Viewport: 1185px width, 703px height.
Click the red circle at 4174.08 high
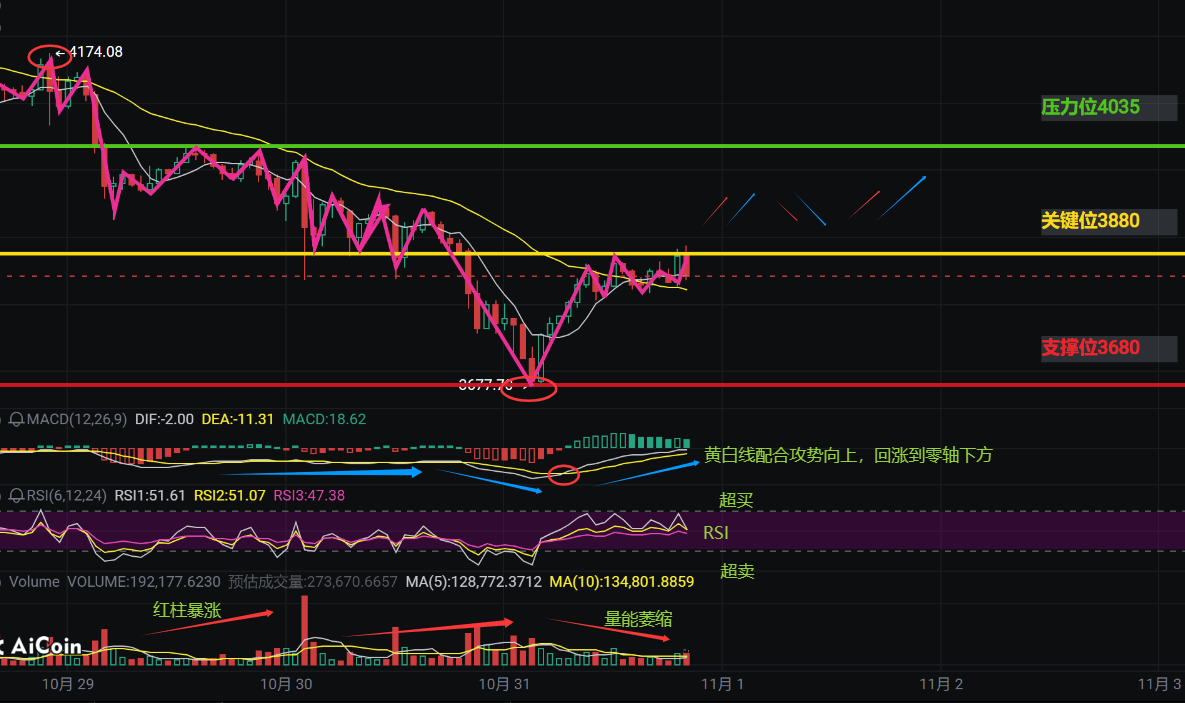49,55
